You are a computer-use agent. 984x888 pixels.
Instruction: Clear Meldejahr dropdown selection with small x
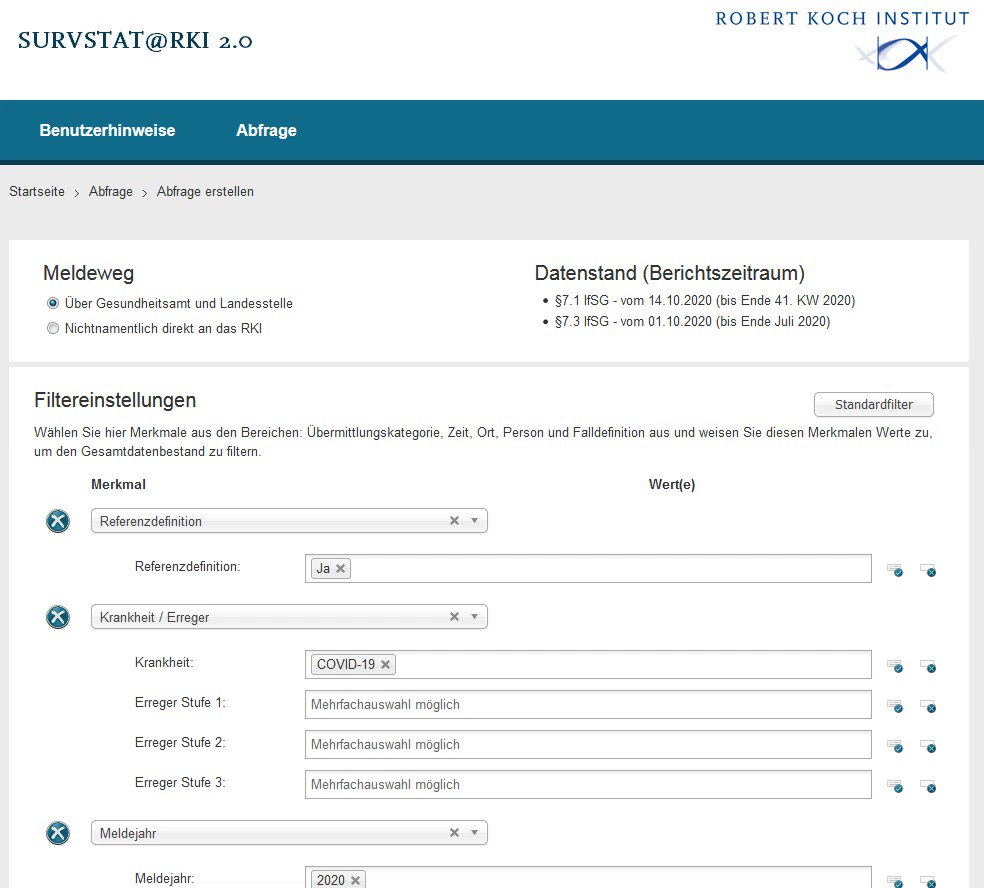coord(454,833)
